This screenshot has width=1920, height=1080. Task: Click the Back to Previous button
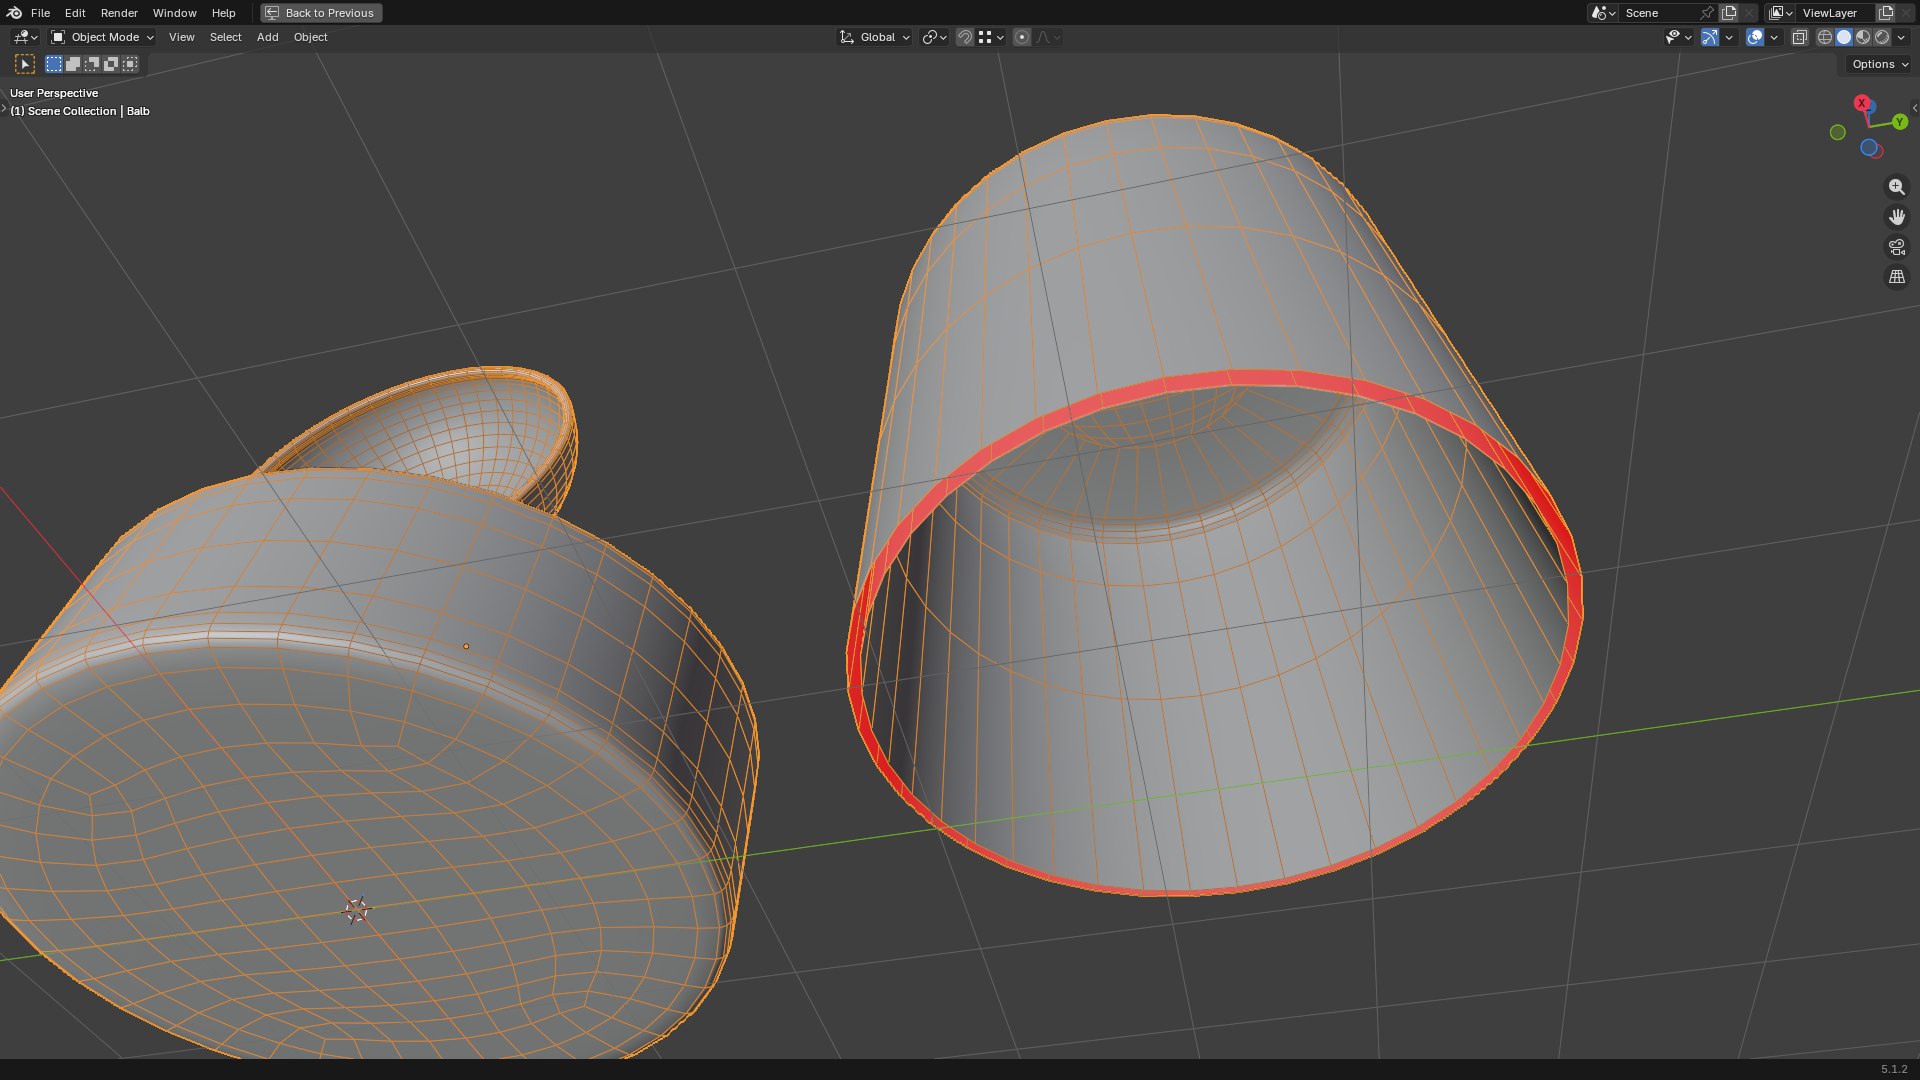click(321, 13)
